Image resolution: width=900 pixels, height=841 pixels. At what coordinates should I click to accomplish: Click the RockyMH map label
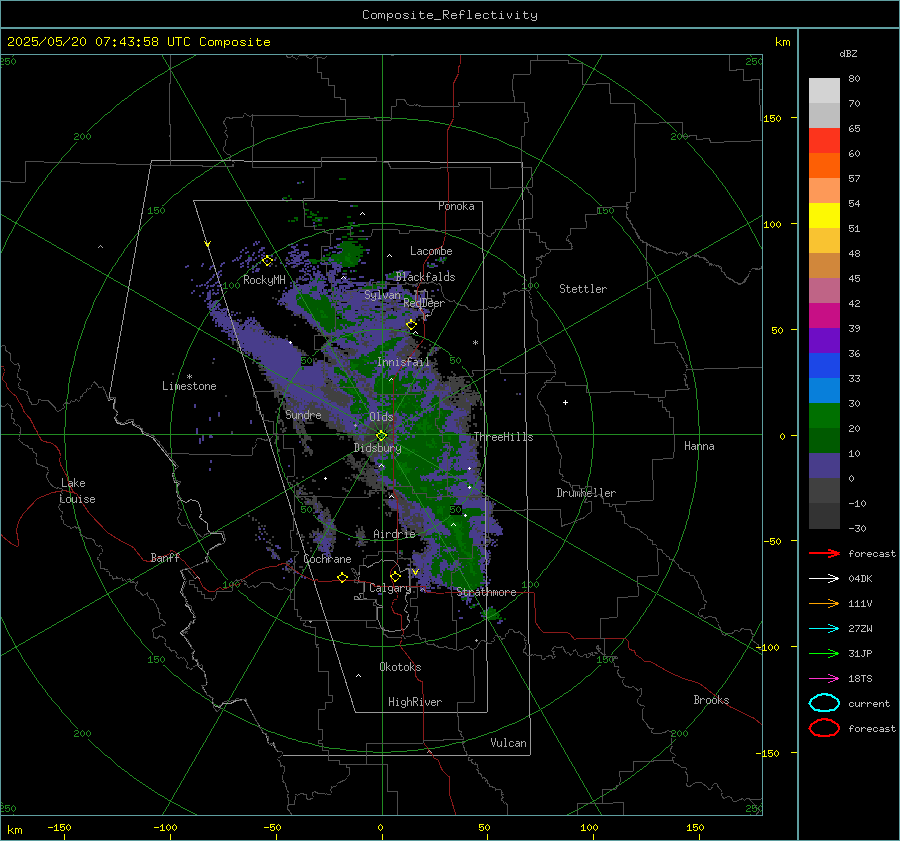tap(264, 280)
